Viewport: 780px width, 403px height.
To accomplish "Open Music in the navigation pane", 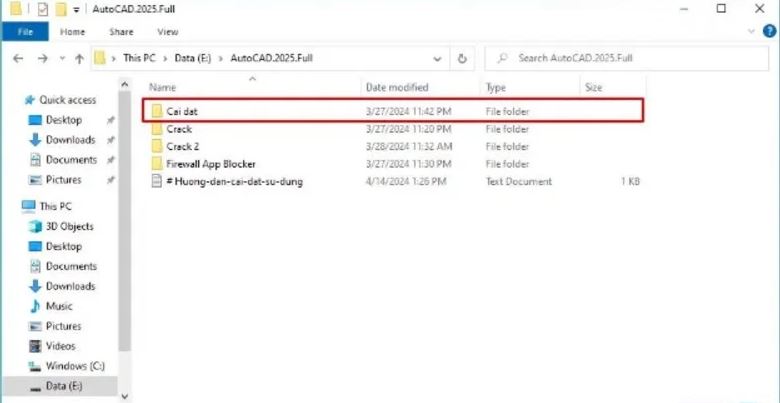I will (x=59, y=306).
